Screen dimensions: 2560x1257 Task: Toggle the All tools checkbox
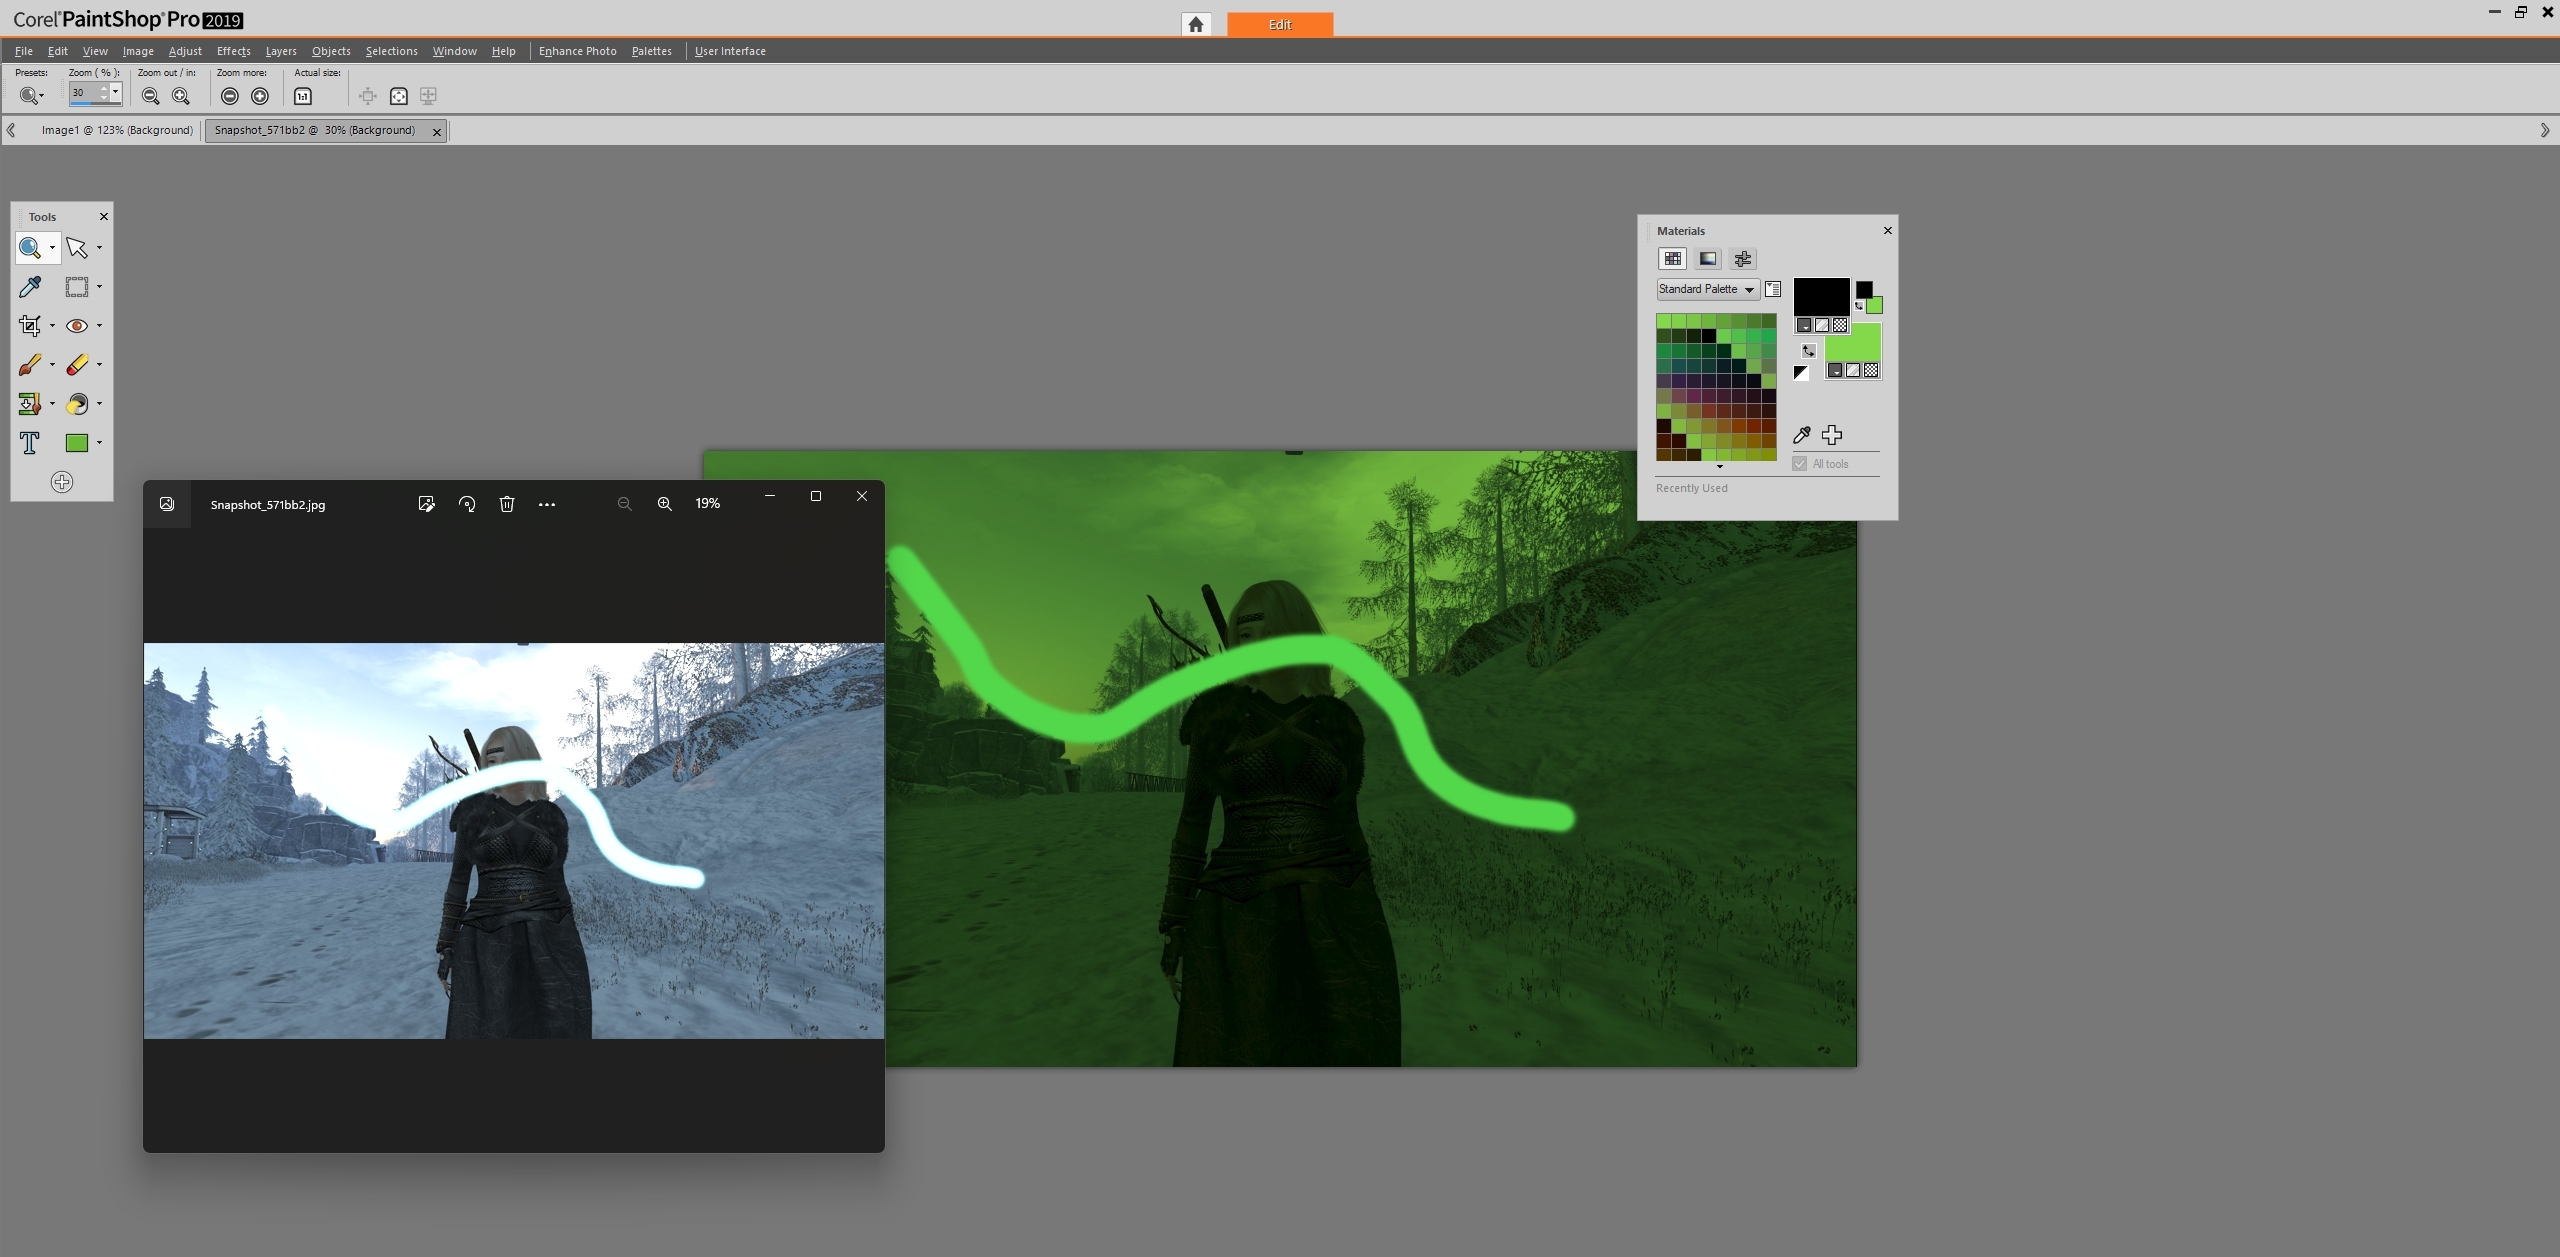coord(1800,464)
